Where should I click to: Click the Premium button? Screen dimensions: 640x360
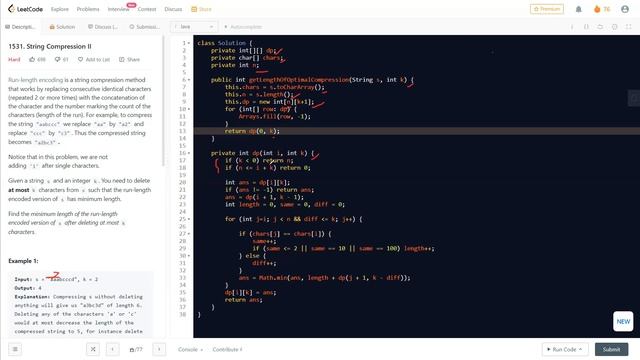547,9
